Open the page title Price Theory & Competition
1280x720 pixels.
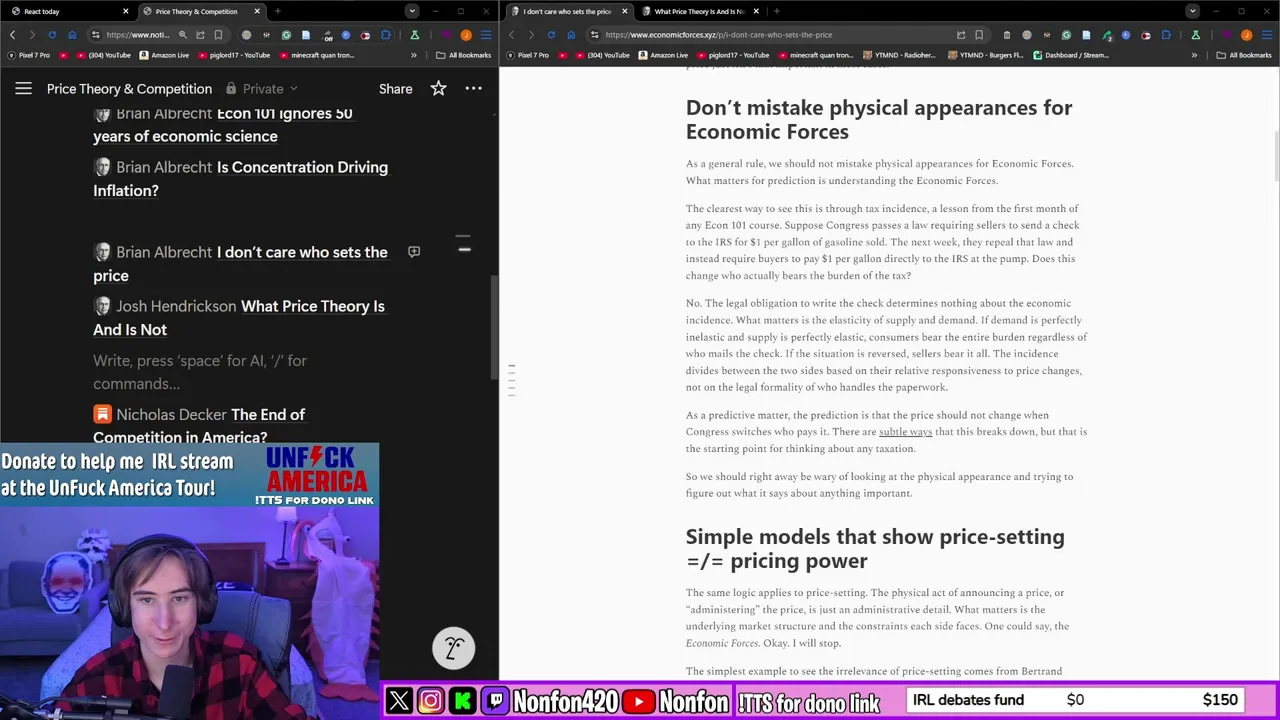click(x=129, y=88)
